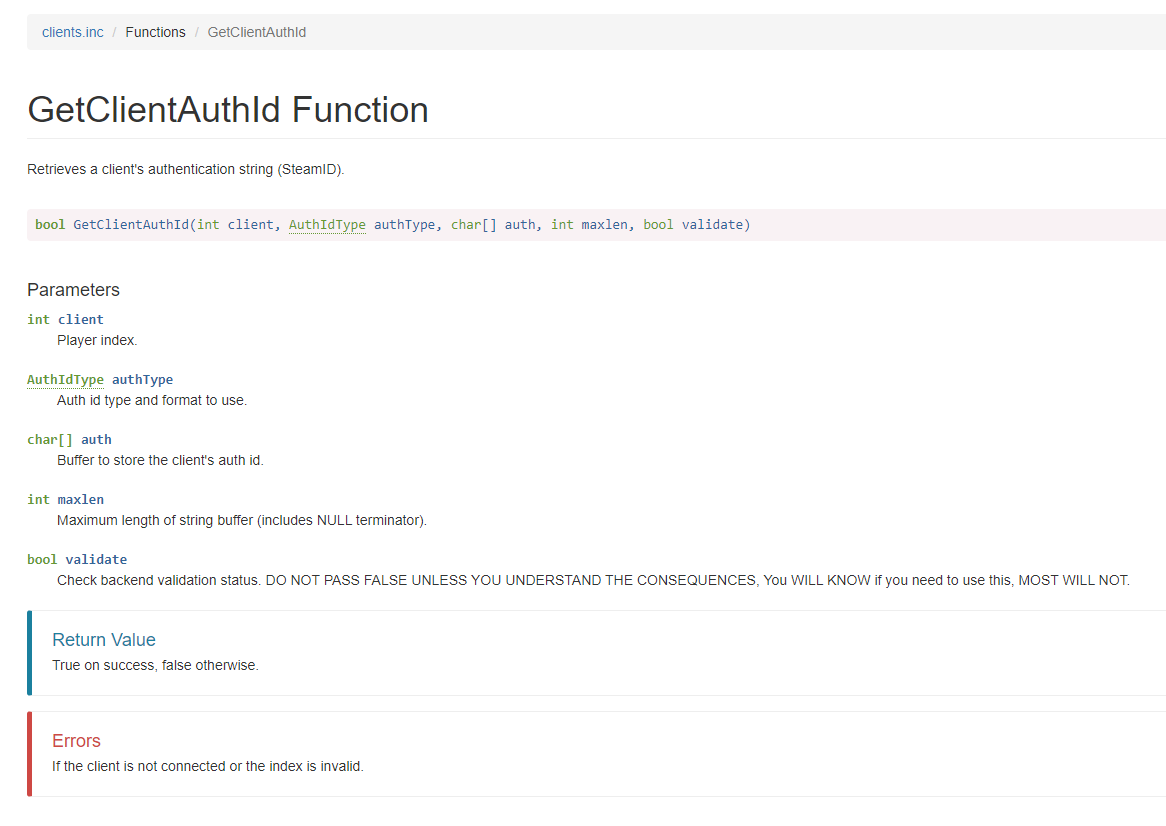1166x826 pixels.
Task: Click the 'Maximum length of string buffer' description
Action: coord(242,520)
